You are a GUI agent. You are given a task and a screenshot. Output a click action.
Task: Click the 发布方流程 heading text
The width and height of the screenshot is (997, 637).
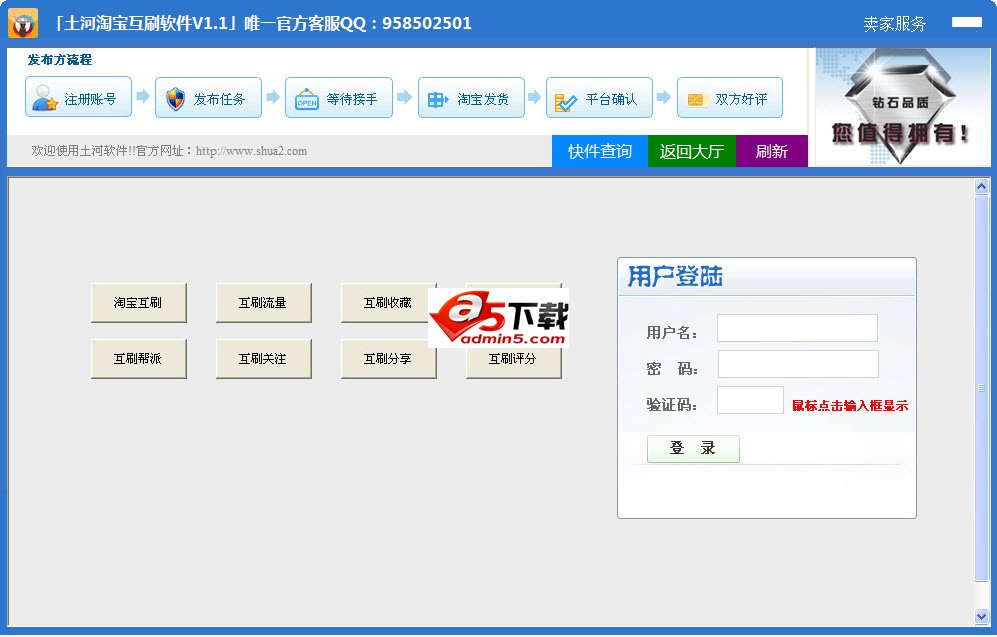(60, 60)
